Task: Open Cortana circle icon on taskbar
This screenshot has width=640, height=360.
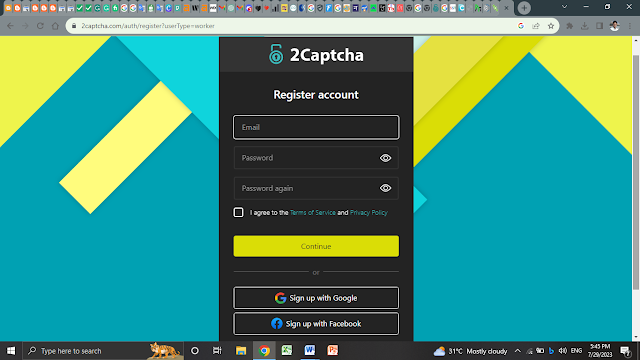Action: (195, 351)
